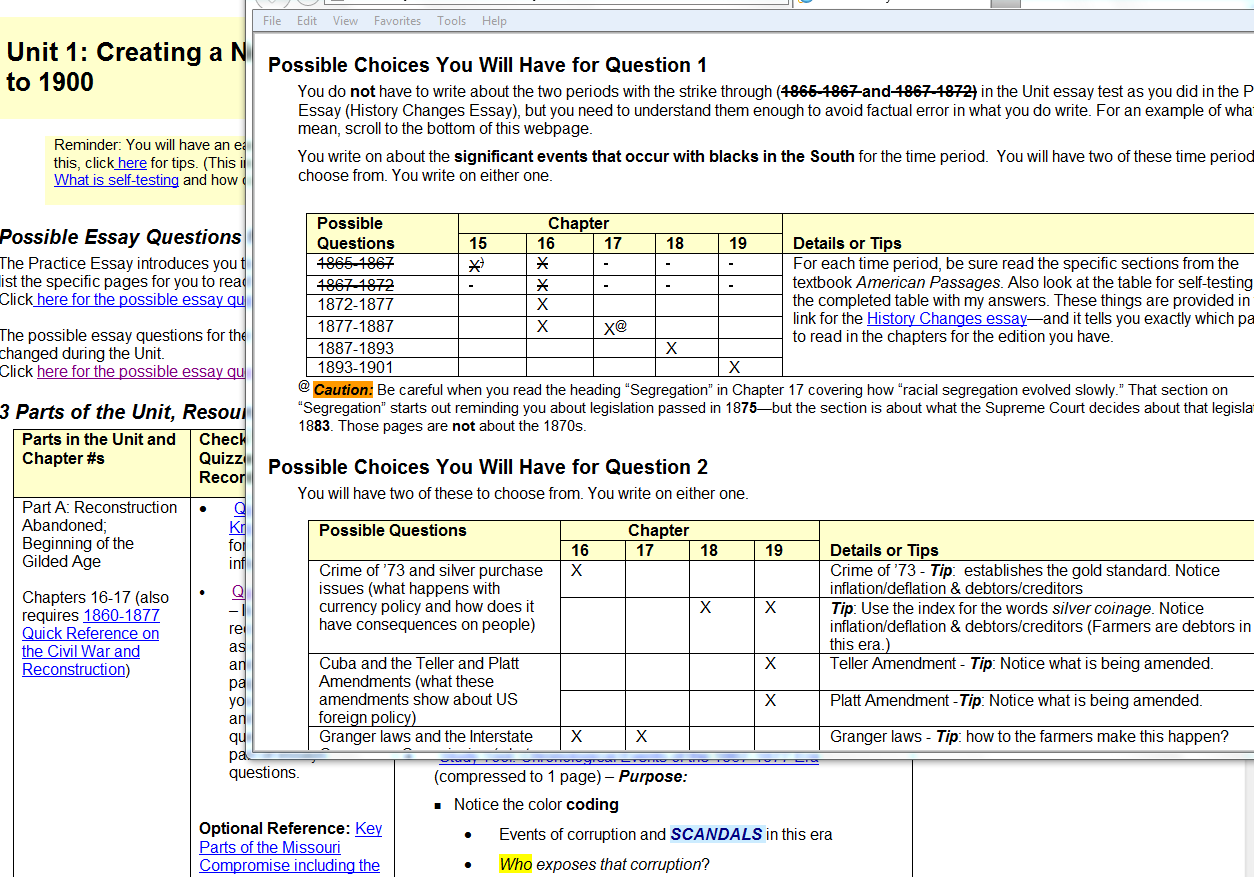
Task: Click the '3 Parts of the Unit' heading in the background page
Action: 124,412
